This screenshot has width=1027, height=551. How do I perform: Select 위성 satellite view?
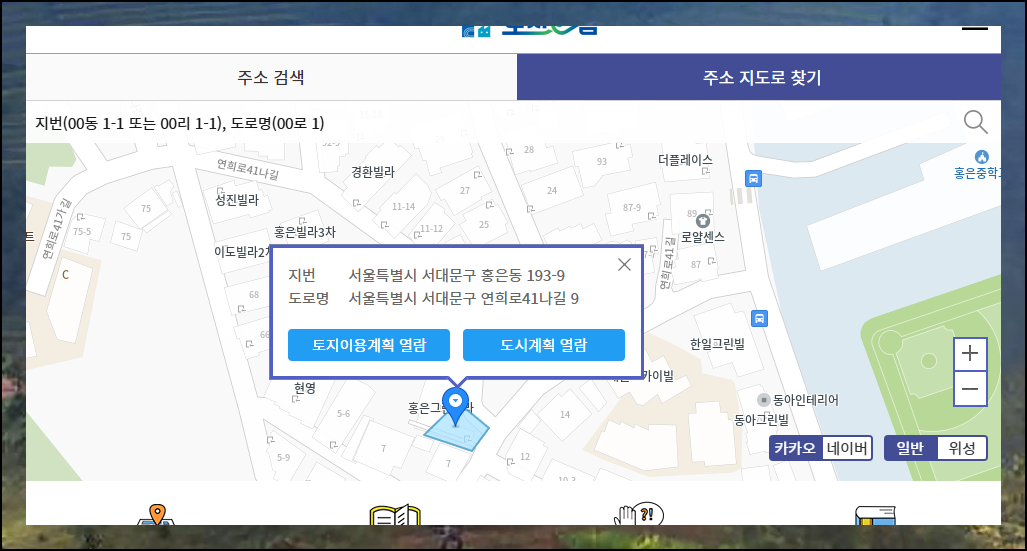(962, 448)
